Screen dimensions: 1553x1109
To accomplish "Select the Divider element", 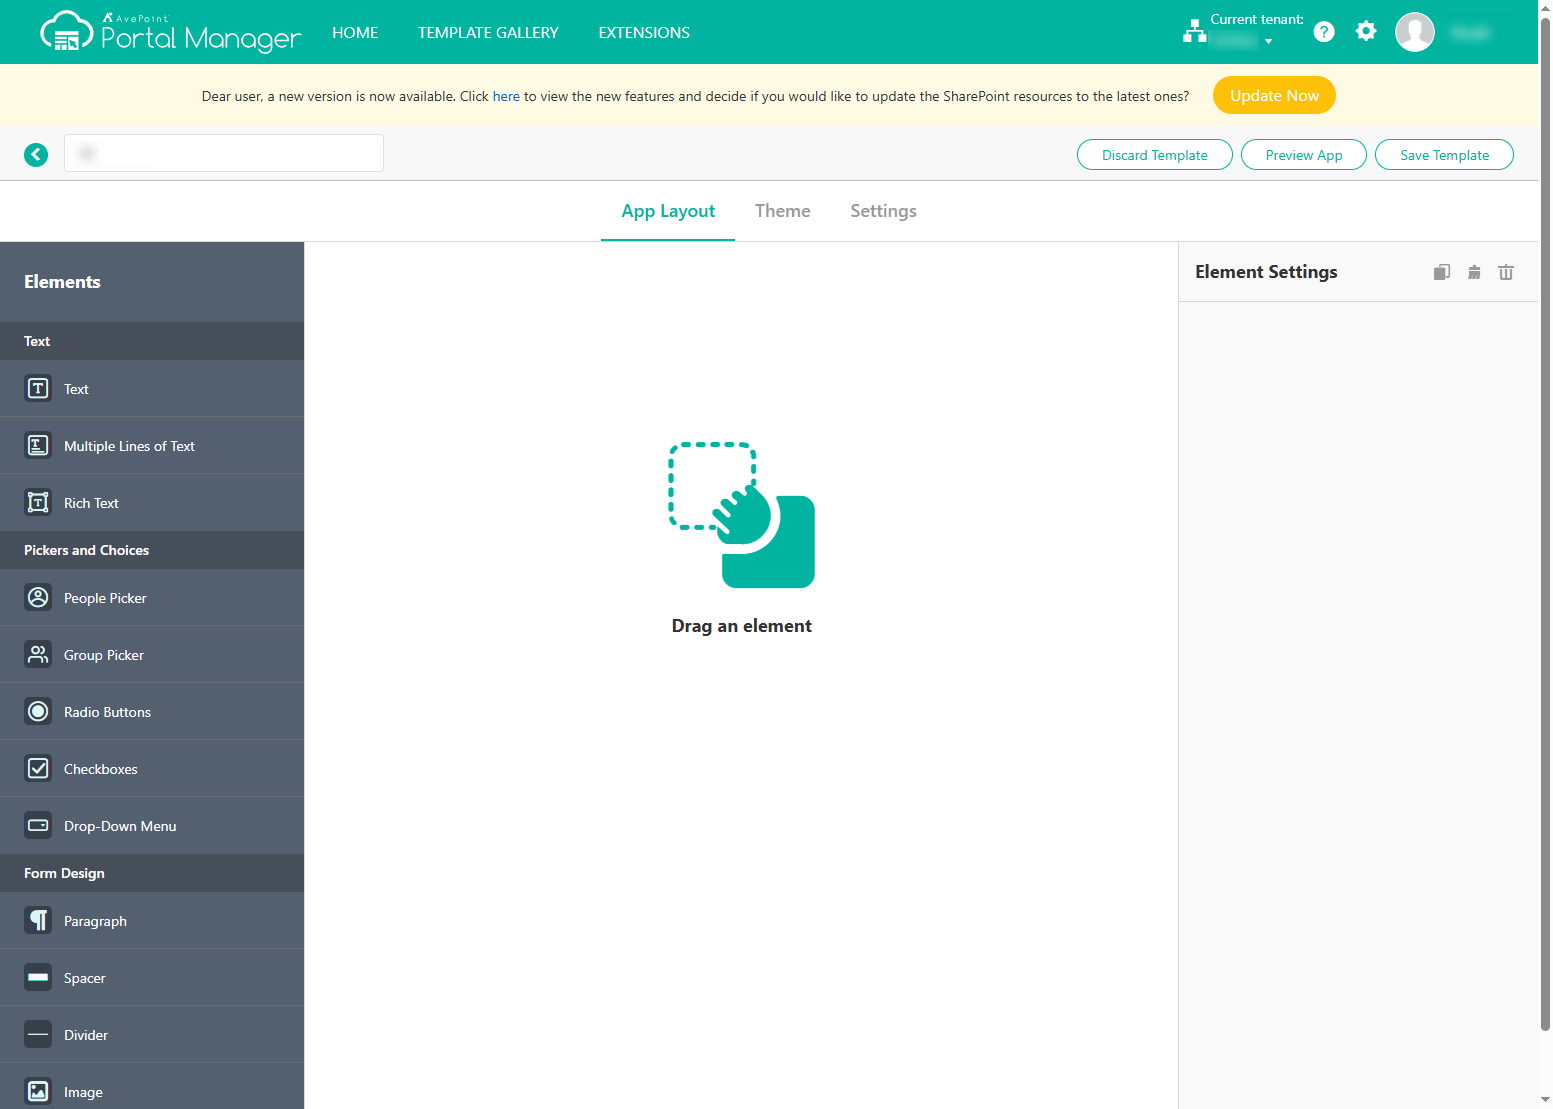I will pos(86,1034).
